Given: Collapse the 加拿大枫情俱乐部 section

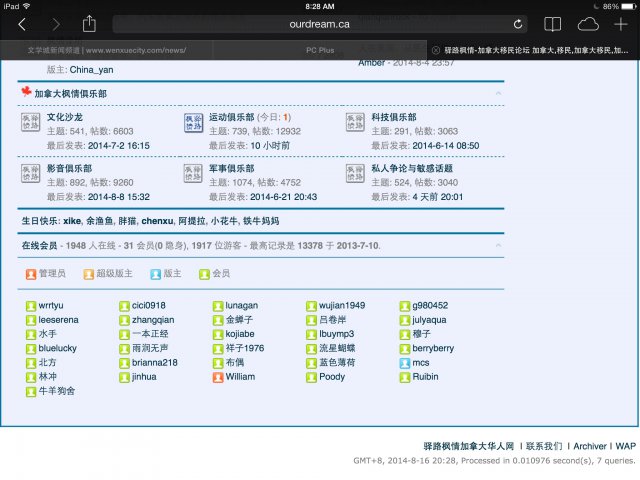Looking at the screenshot, I should (x=498, y=94).
